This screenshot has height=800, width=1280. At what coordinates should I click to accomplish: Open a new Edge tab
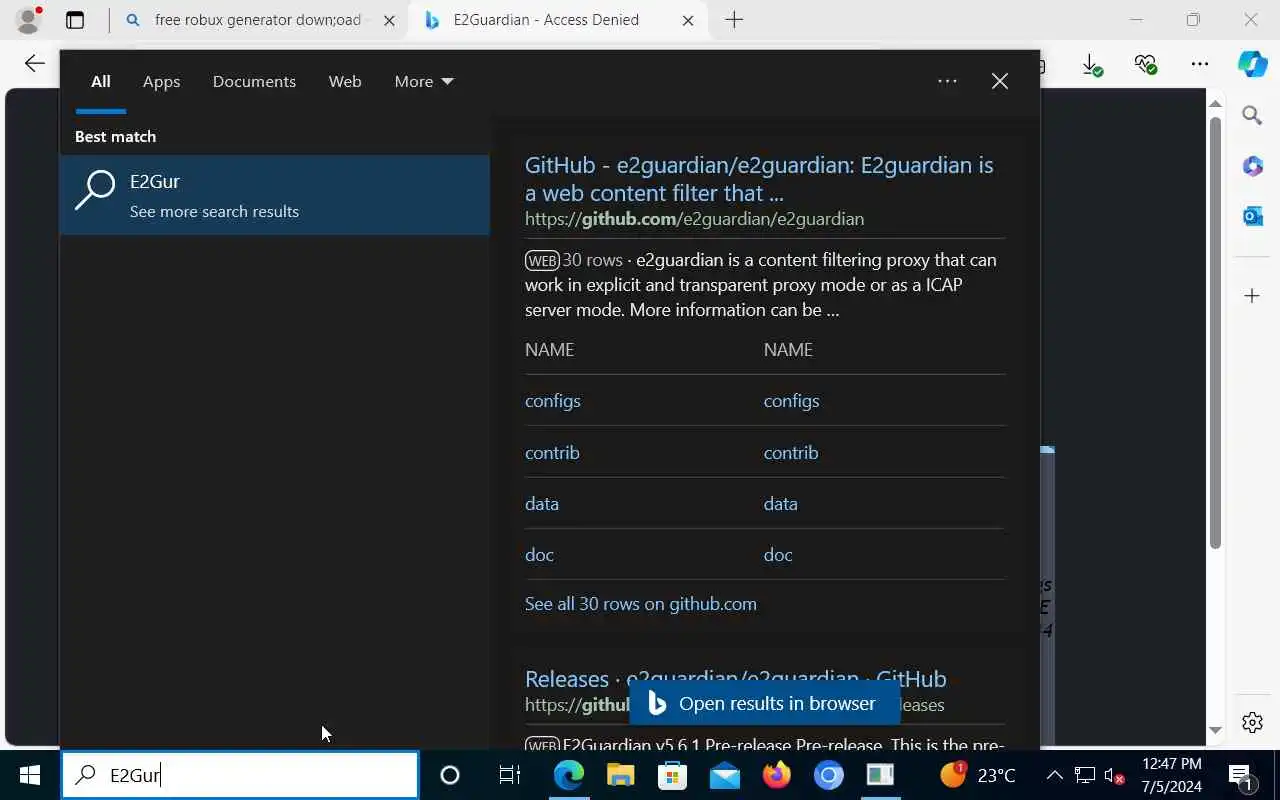[734, 20]
